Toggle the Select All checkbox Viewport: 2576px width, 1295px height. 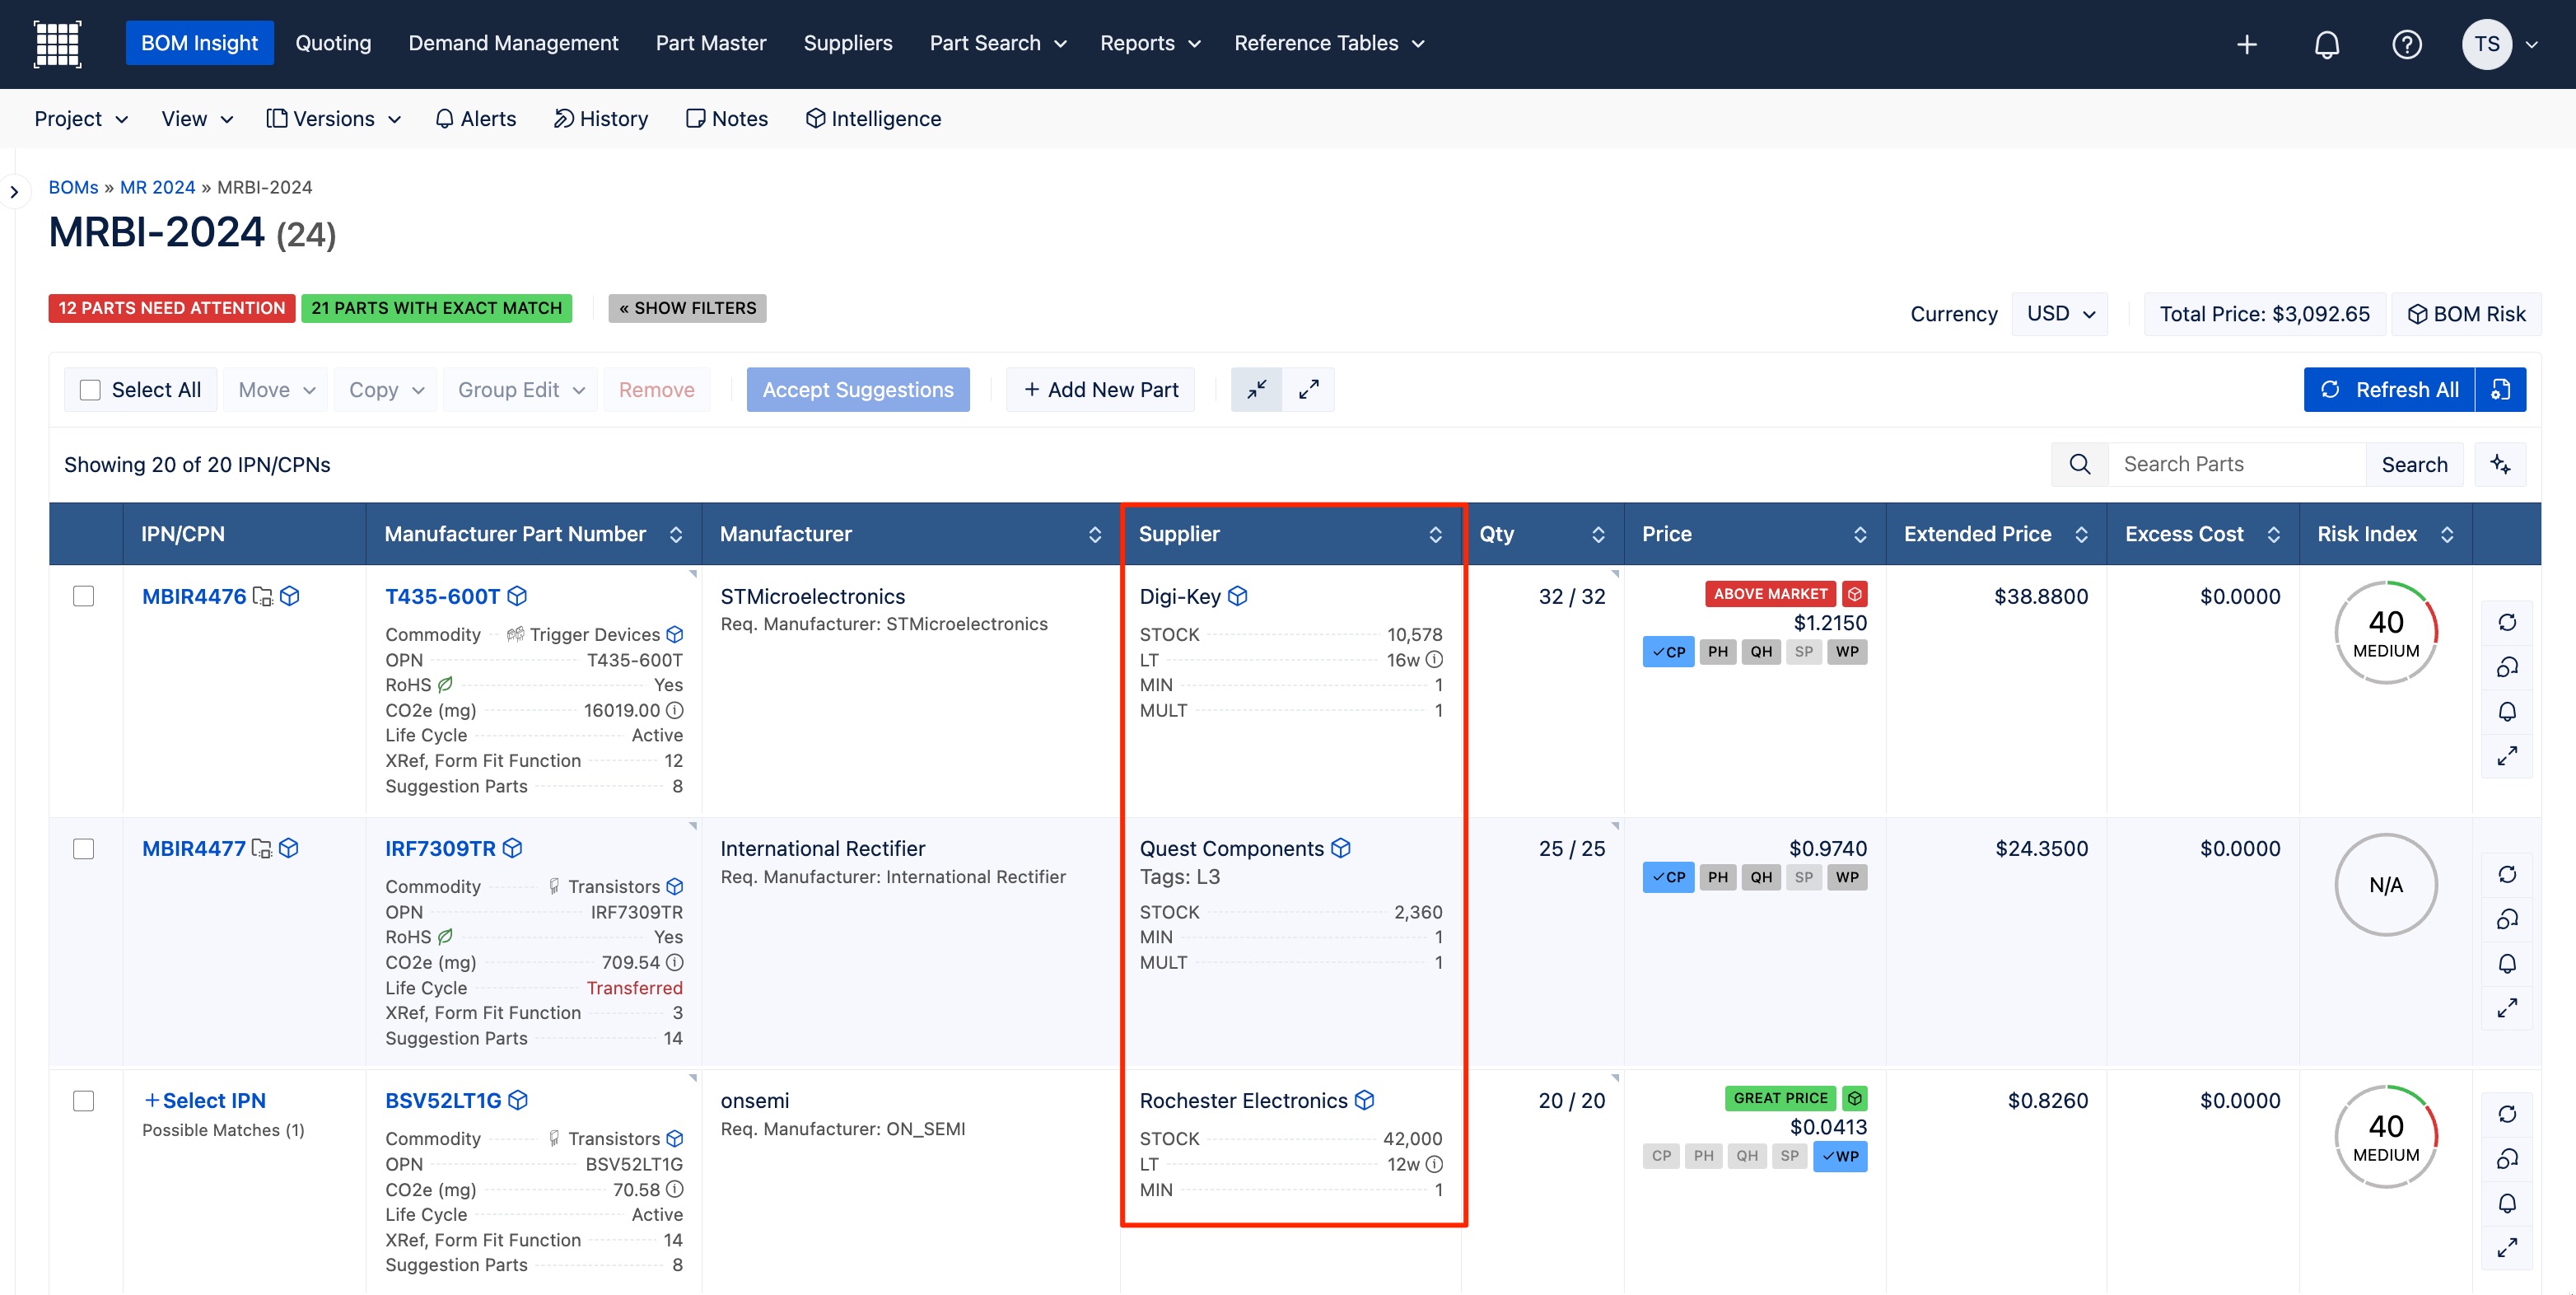coord(90,390)
